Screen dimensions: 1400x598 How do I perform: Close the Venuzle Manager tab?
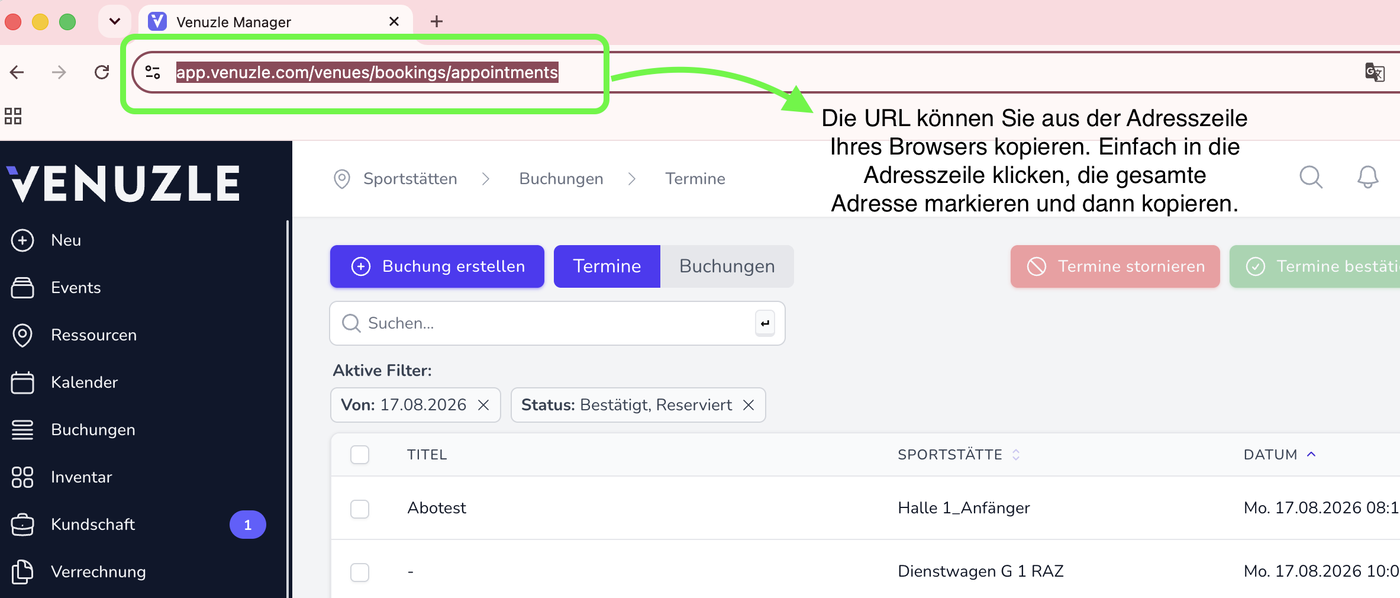(x=394, y=21)
